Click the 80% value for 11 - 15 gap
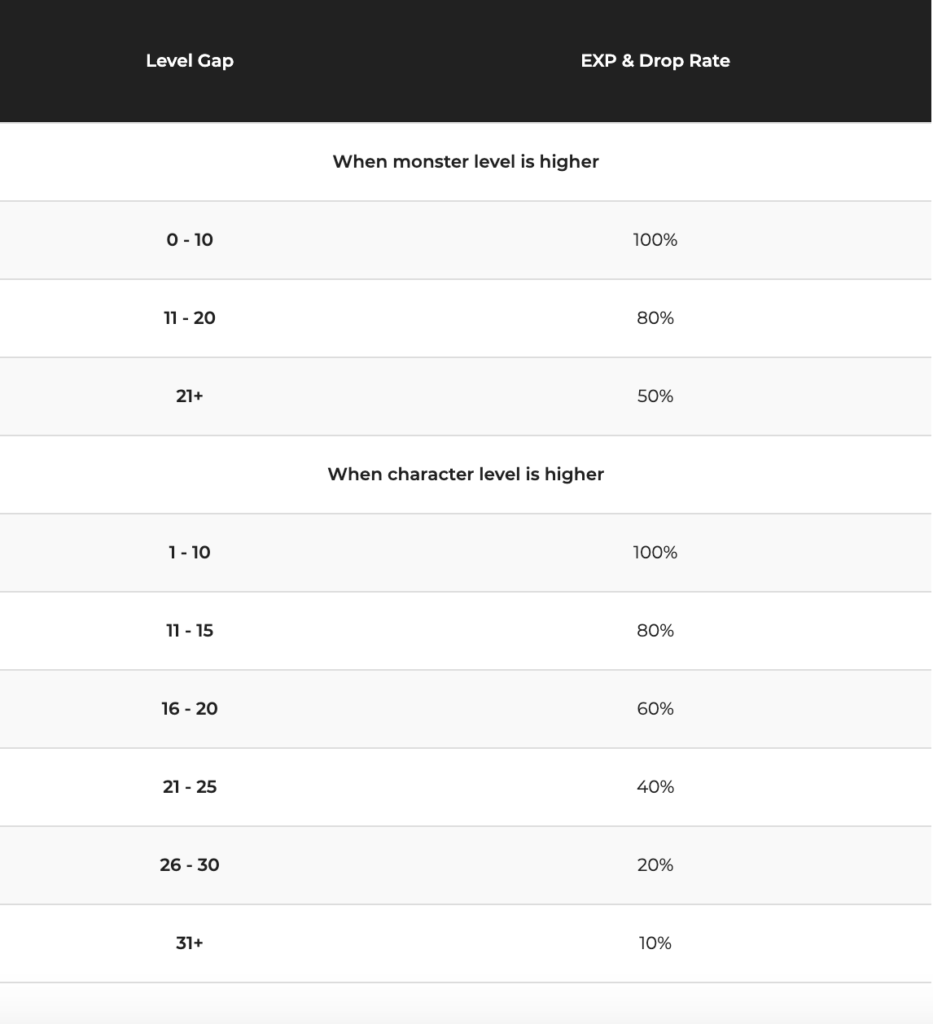This screenshot has width=933, height=1024. (655, 631)
